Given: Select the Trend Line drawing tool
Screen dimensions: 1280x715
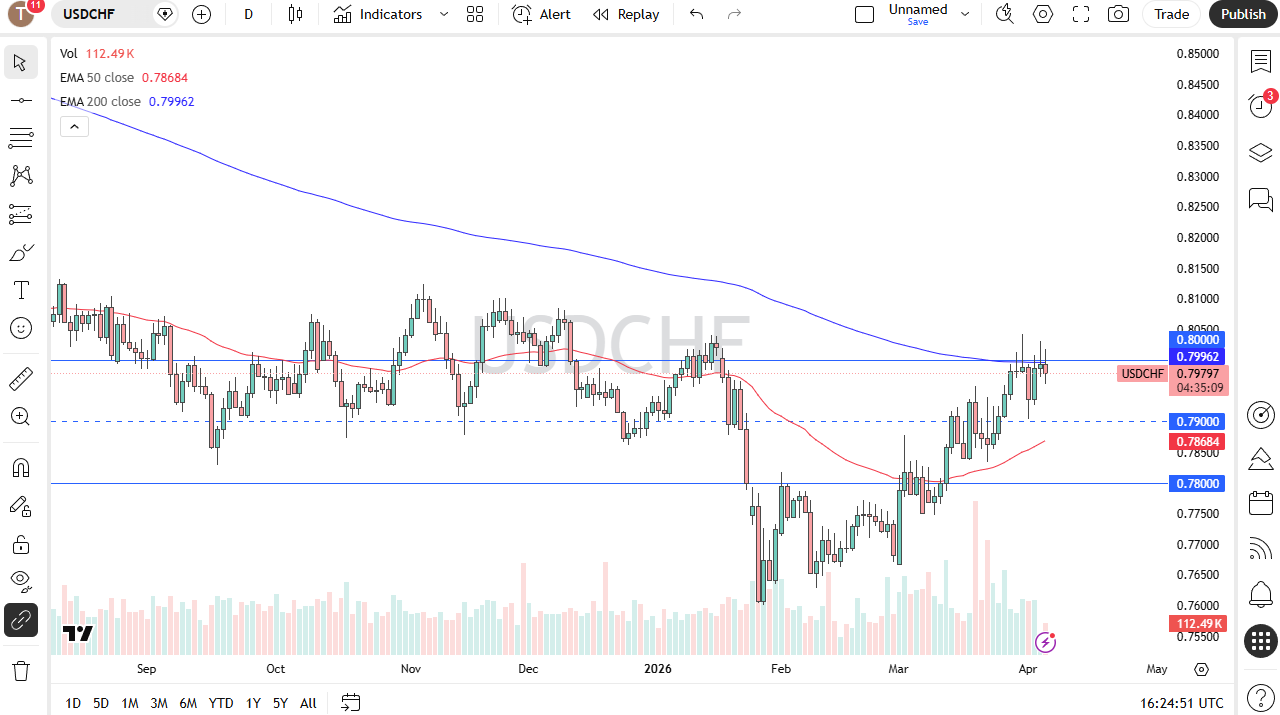Looking at the screenshot, I should click(x=20, y=100).
